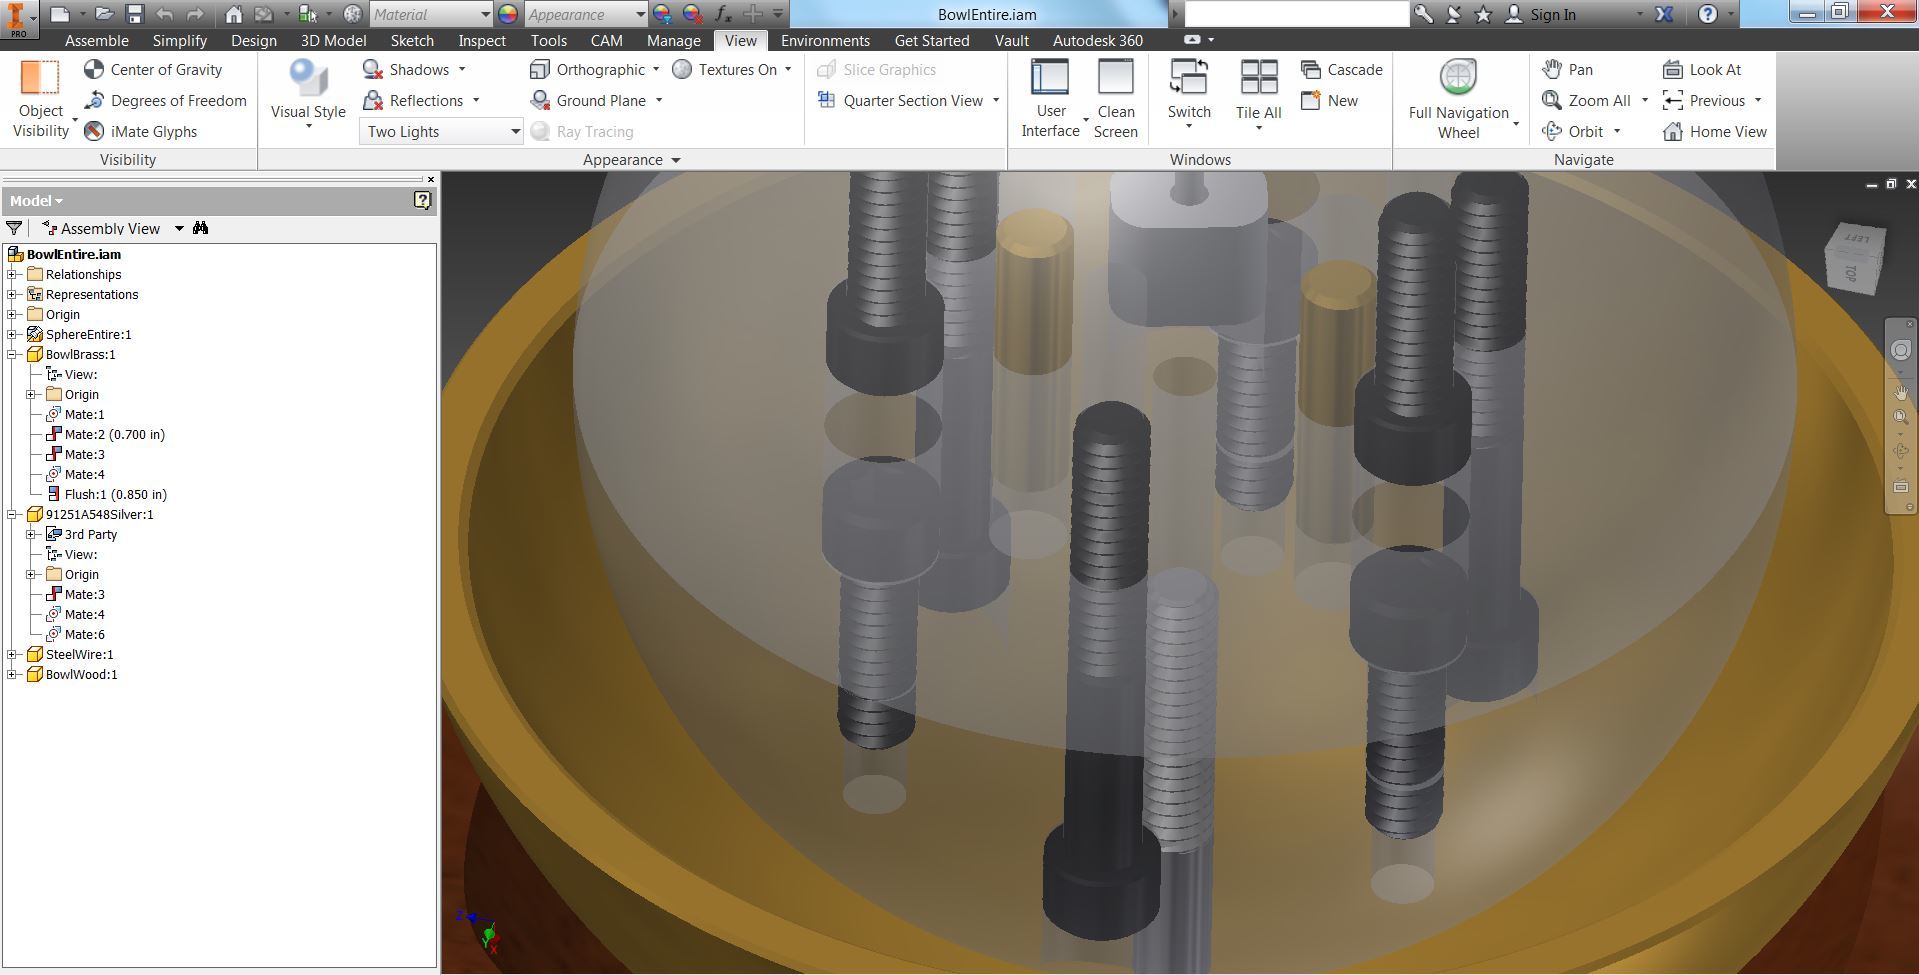Click the color wheel appearance icon
The width and height of the screenshot is (1919, 975).
coord(508,14)
